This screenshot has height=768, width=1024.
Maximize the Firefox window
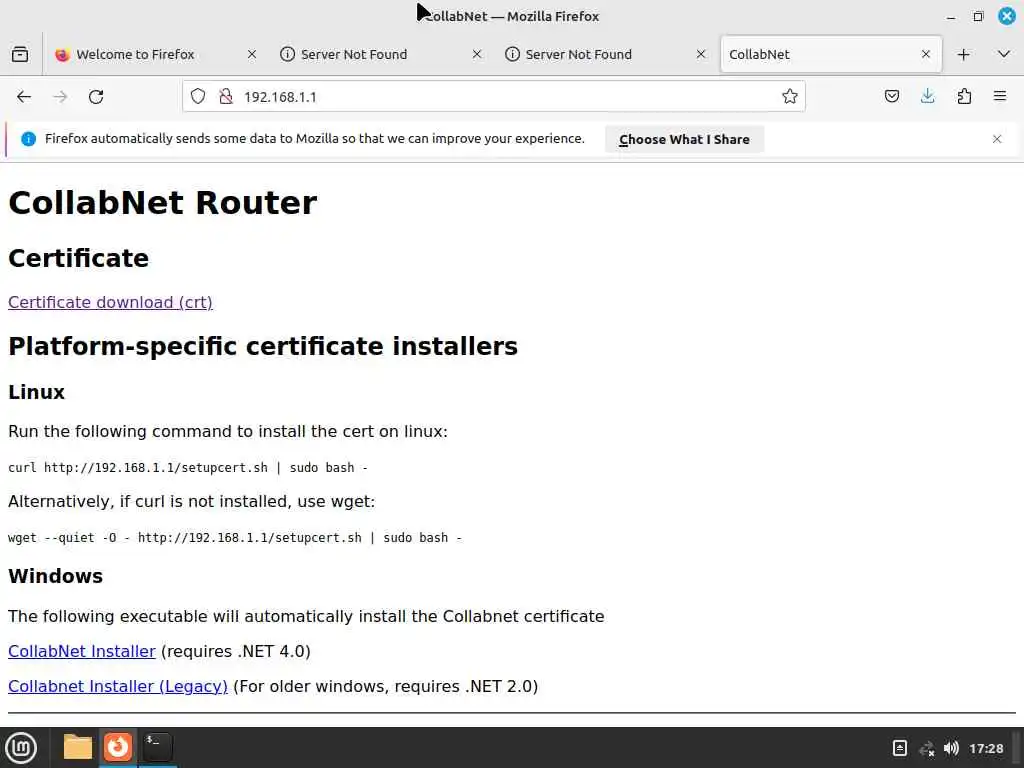tap(978, 16)
